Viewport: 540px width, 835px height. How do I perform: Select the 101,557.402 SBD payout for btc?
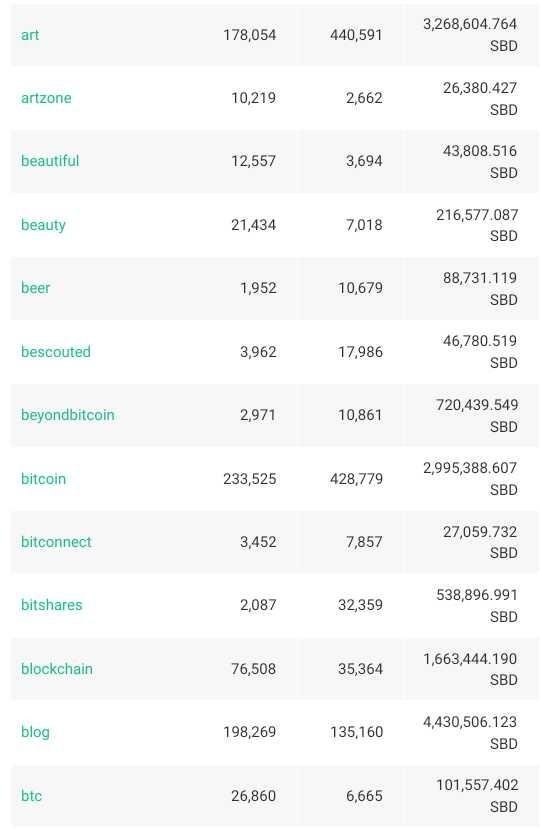pyautogui.click(x=477, y=796)
